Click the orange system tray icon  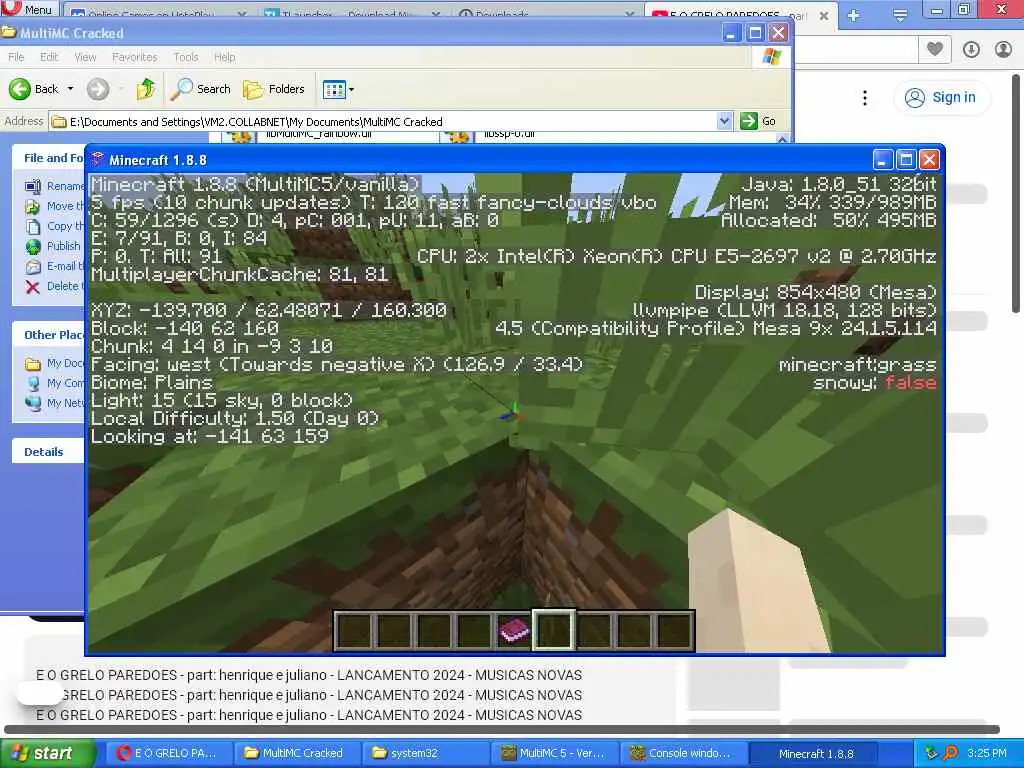pyautogui.click(x=951, y=753)
